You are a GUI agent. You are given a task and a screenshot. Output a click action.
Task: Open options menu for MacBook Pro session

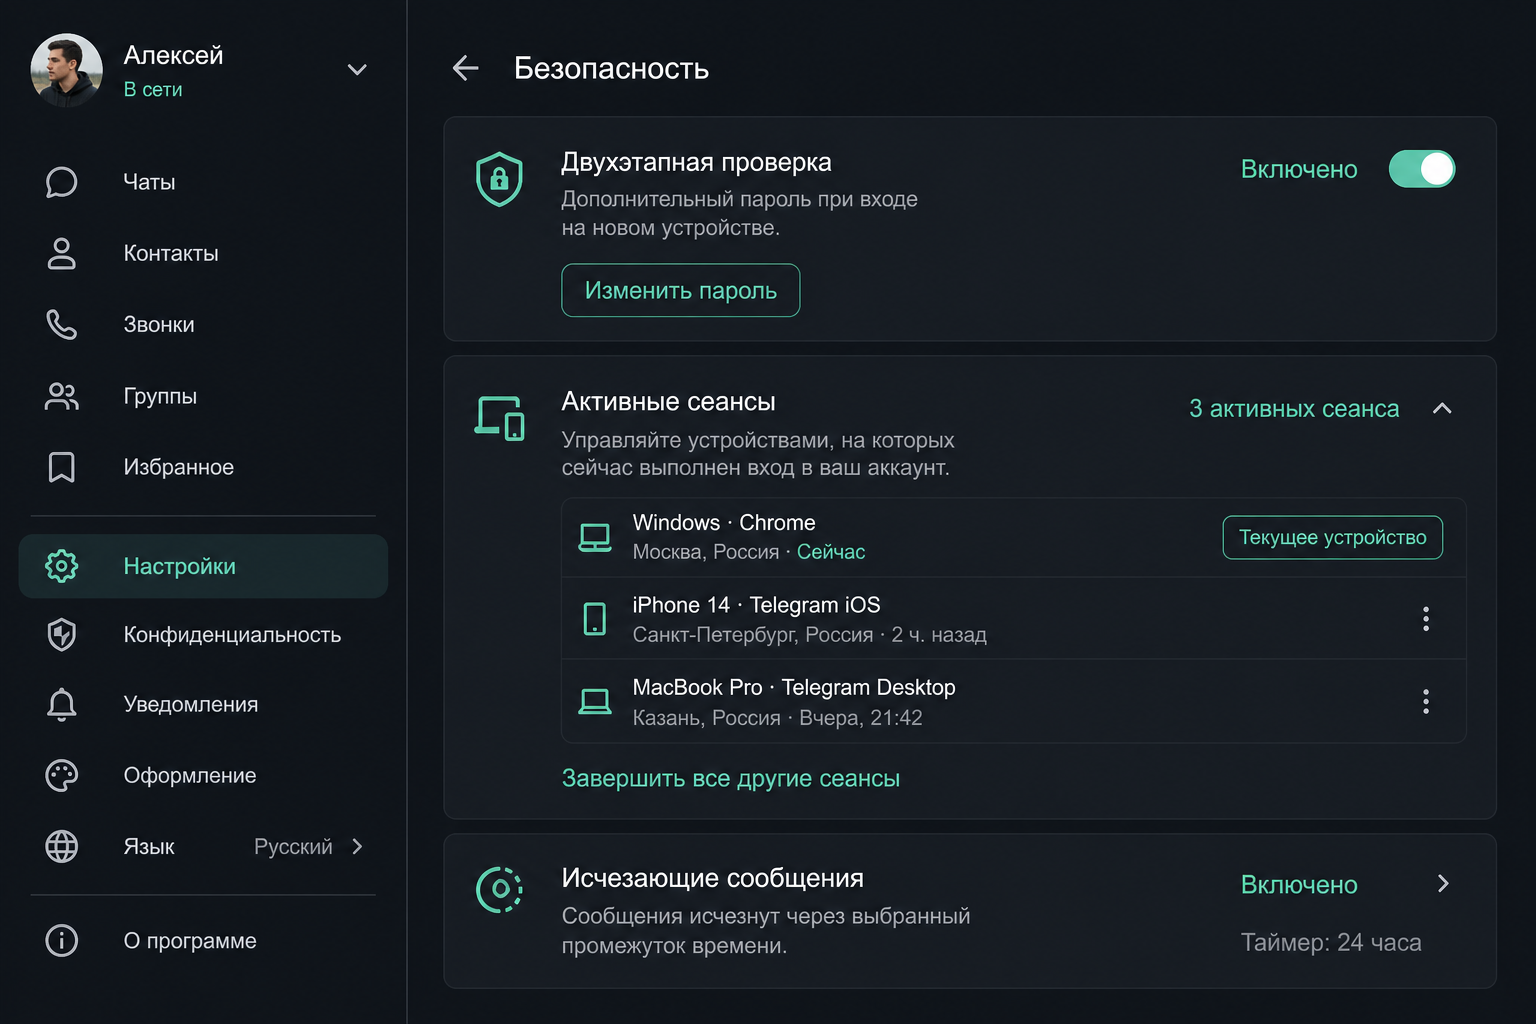[x=1426, y=701]
